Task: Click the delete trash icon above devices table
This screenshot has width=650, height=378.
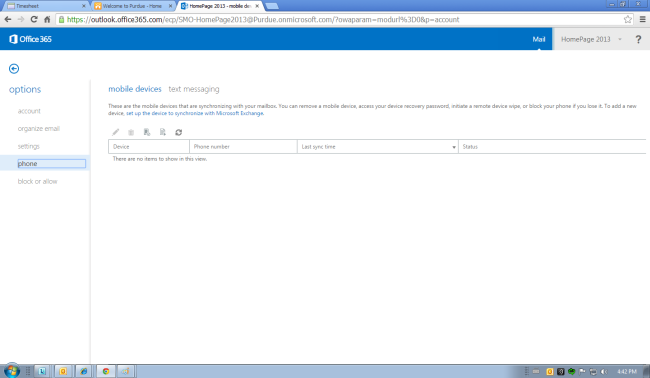Action: point(131,132)
